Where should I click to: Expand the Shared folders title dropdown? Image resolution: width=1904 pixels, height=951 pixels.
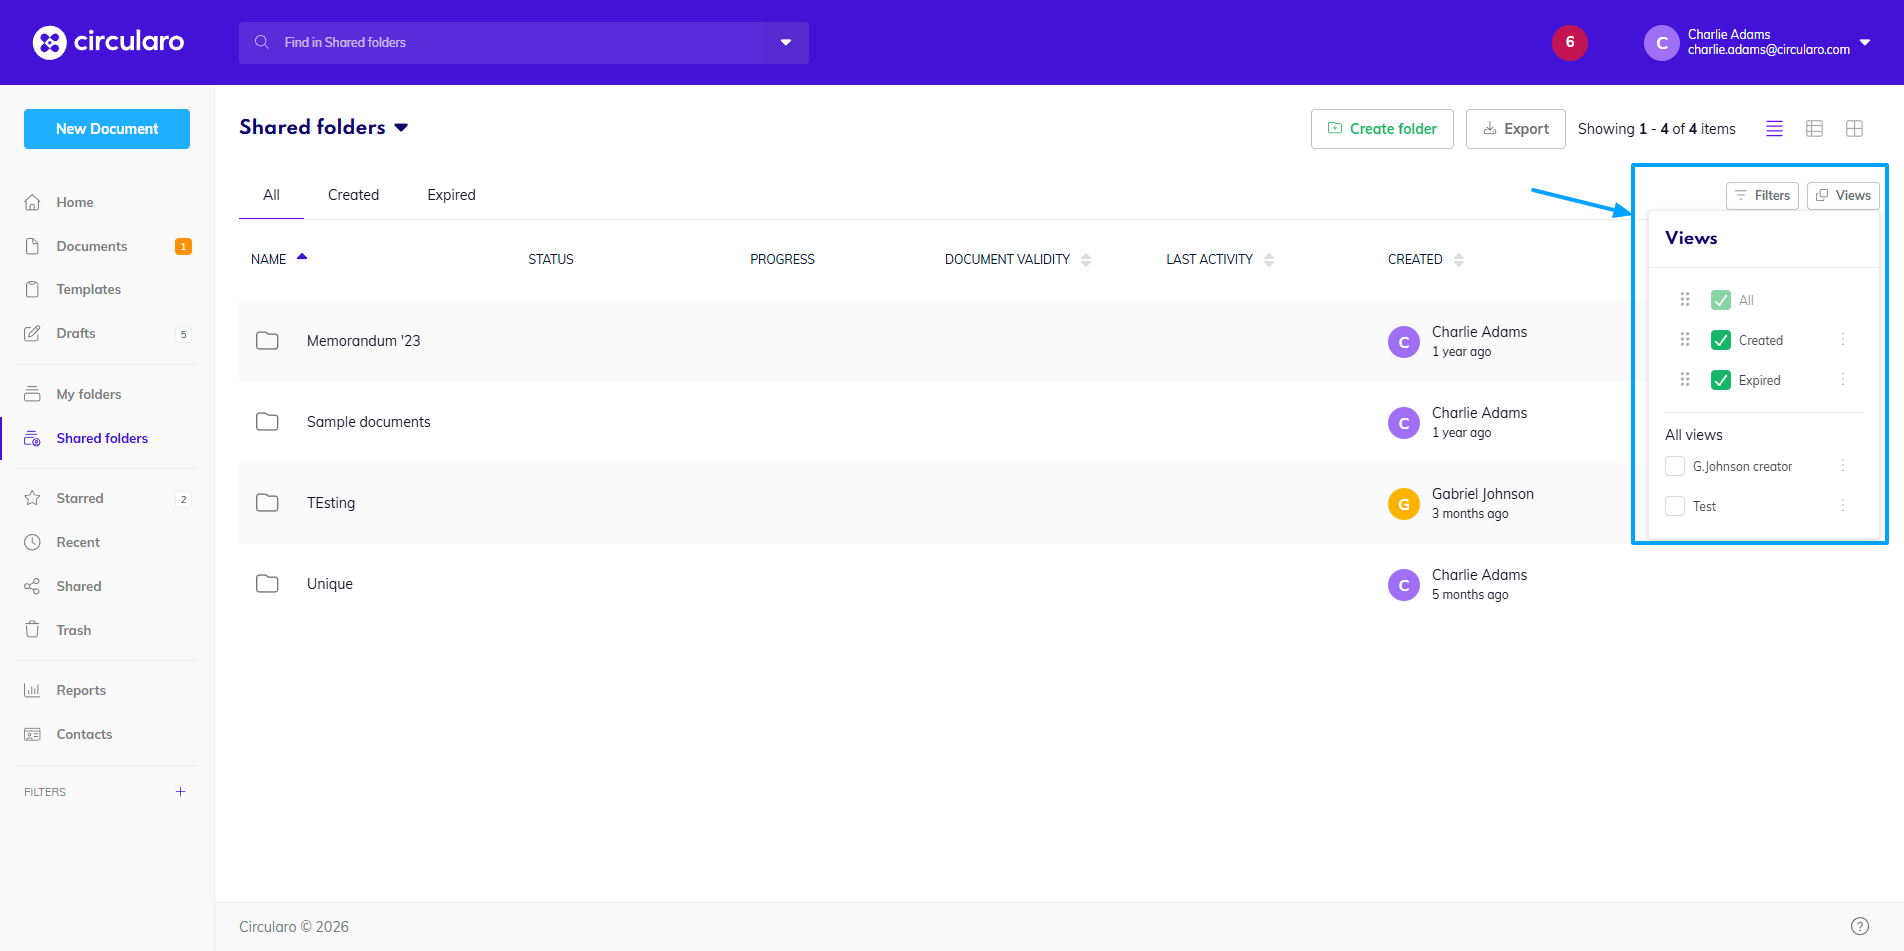point(402,128)
